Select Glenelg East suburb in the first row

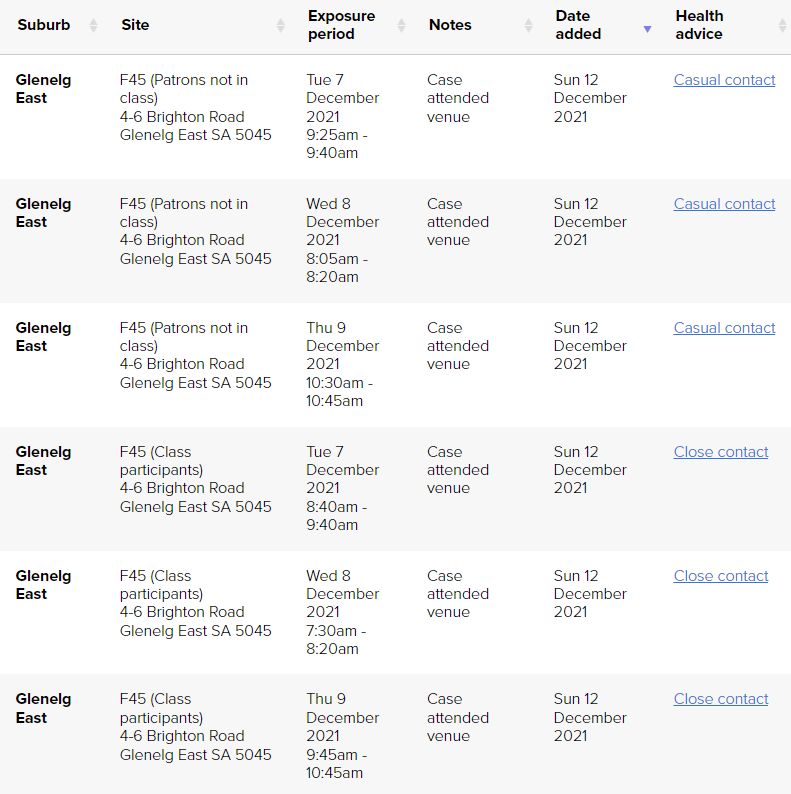[43, 89]
